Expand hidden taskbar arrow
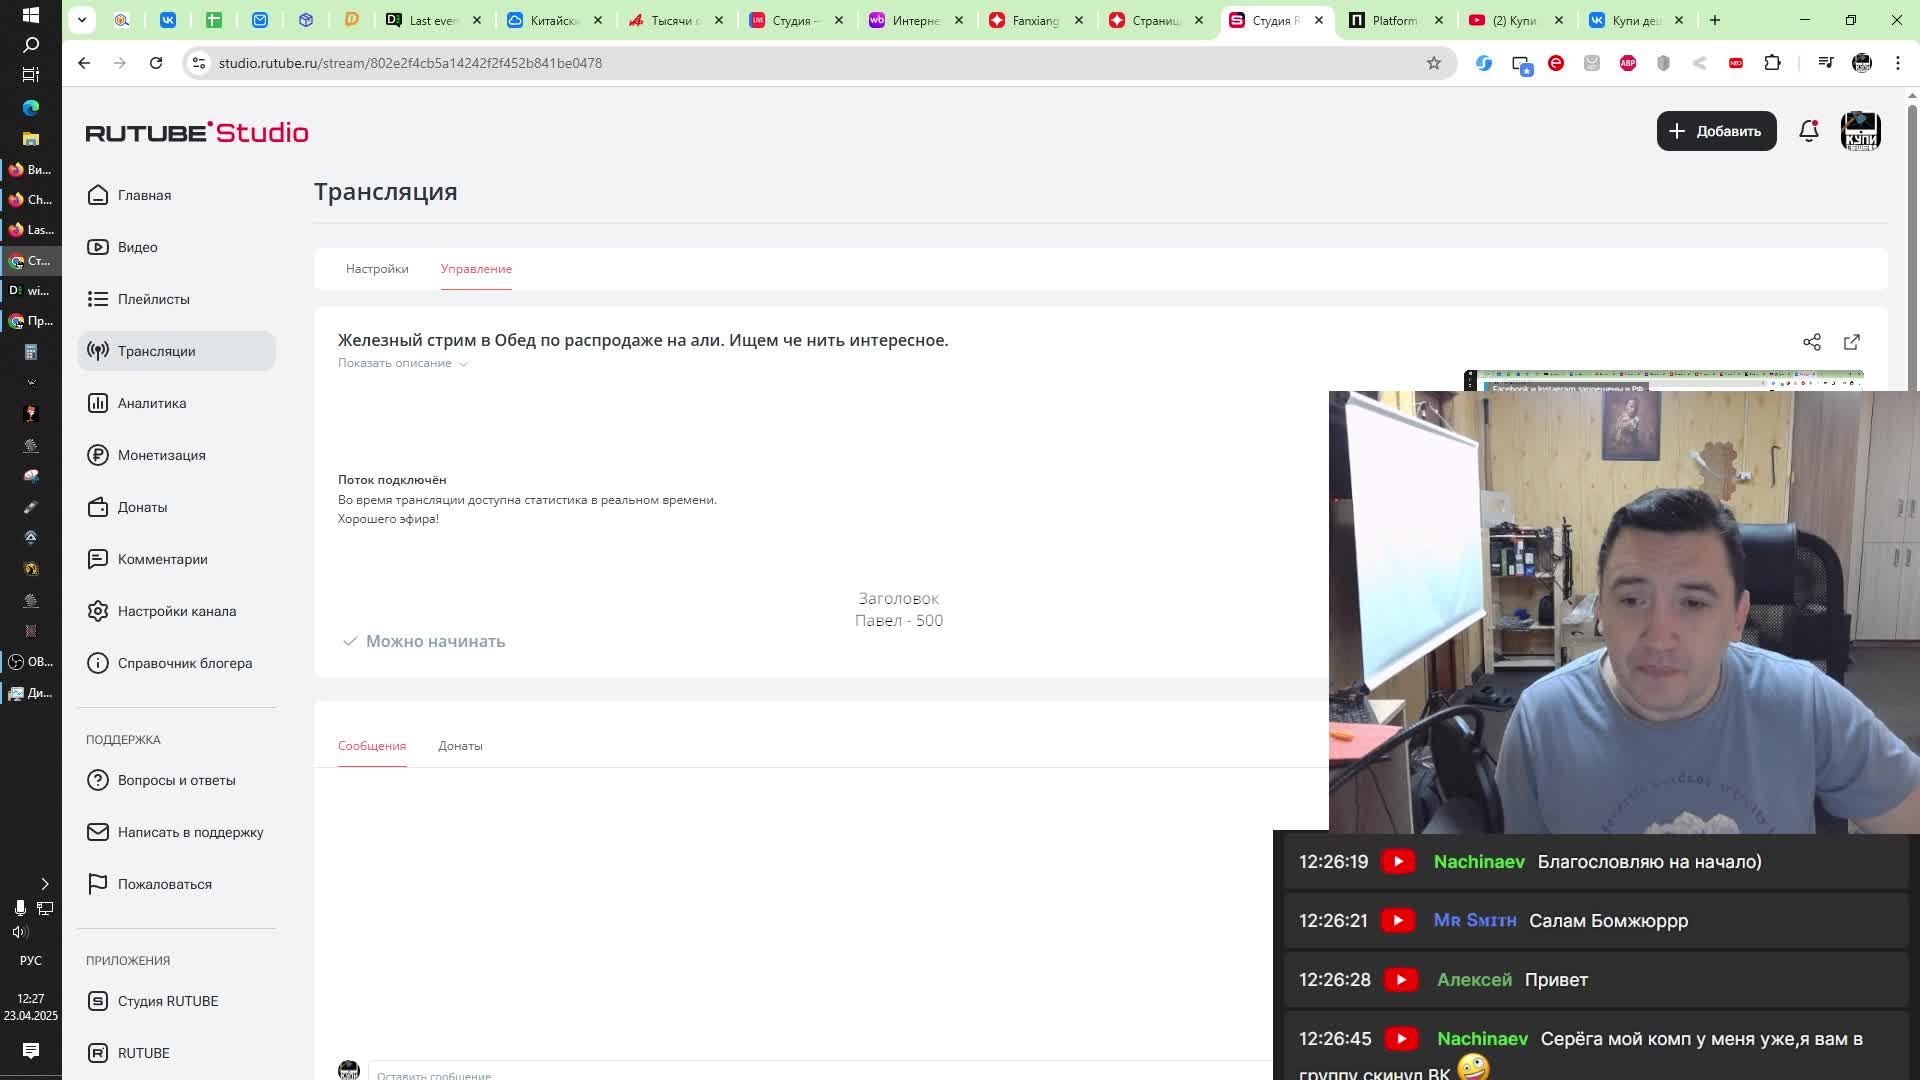The width and height of the screenshot is (1920, 1080). click(x=44, y=884)
